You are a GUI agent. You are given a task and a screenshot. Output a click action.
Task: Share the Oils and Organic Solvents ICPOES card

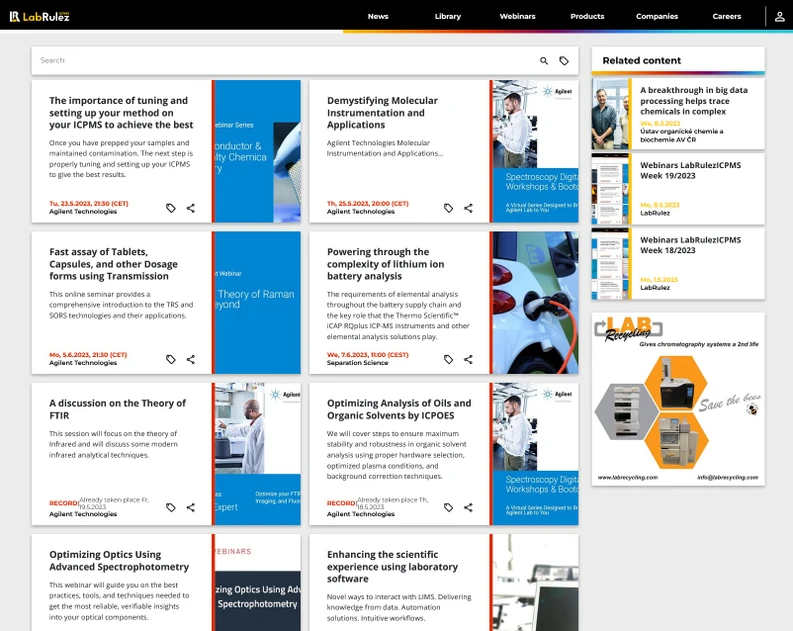[468, 507]
